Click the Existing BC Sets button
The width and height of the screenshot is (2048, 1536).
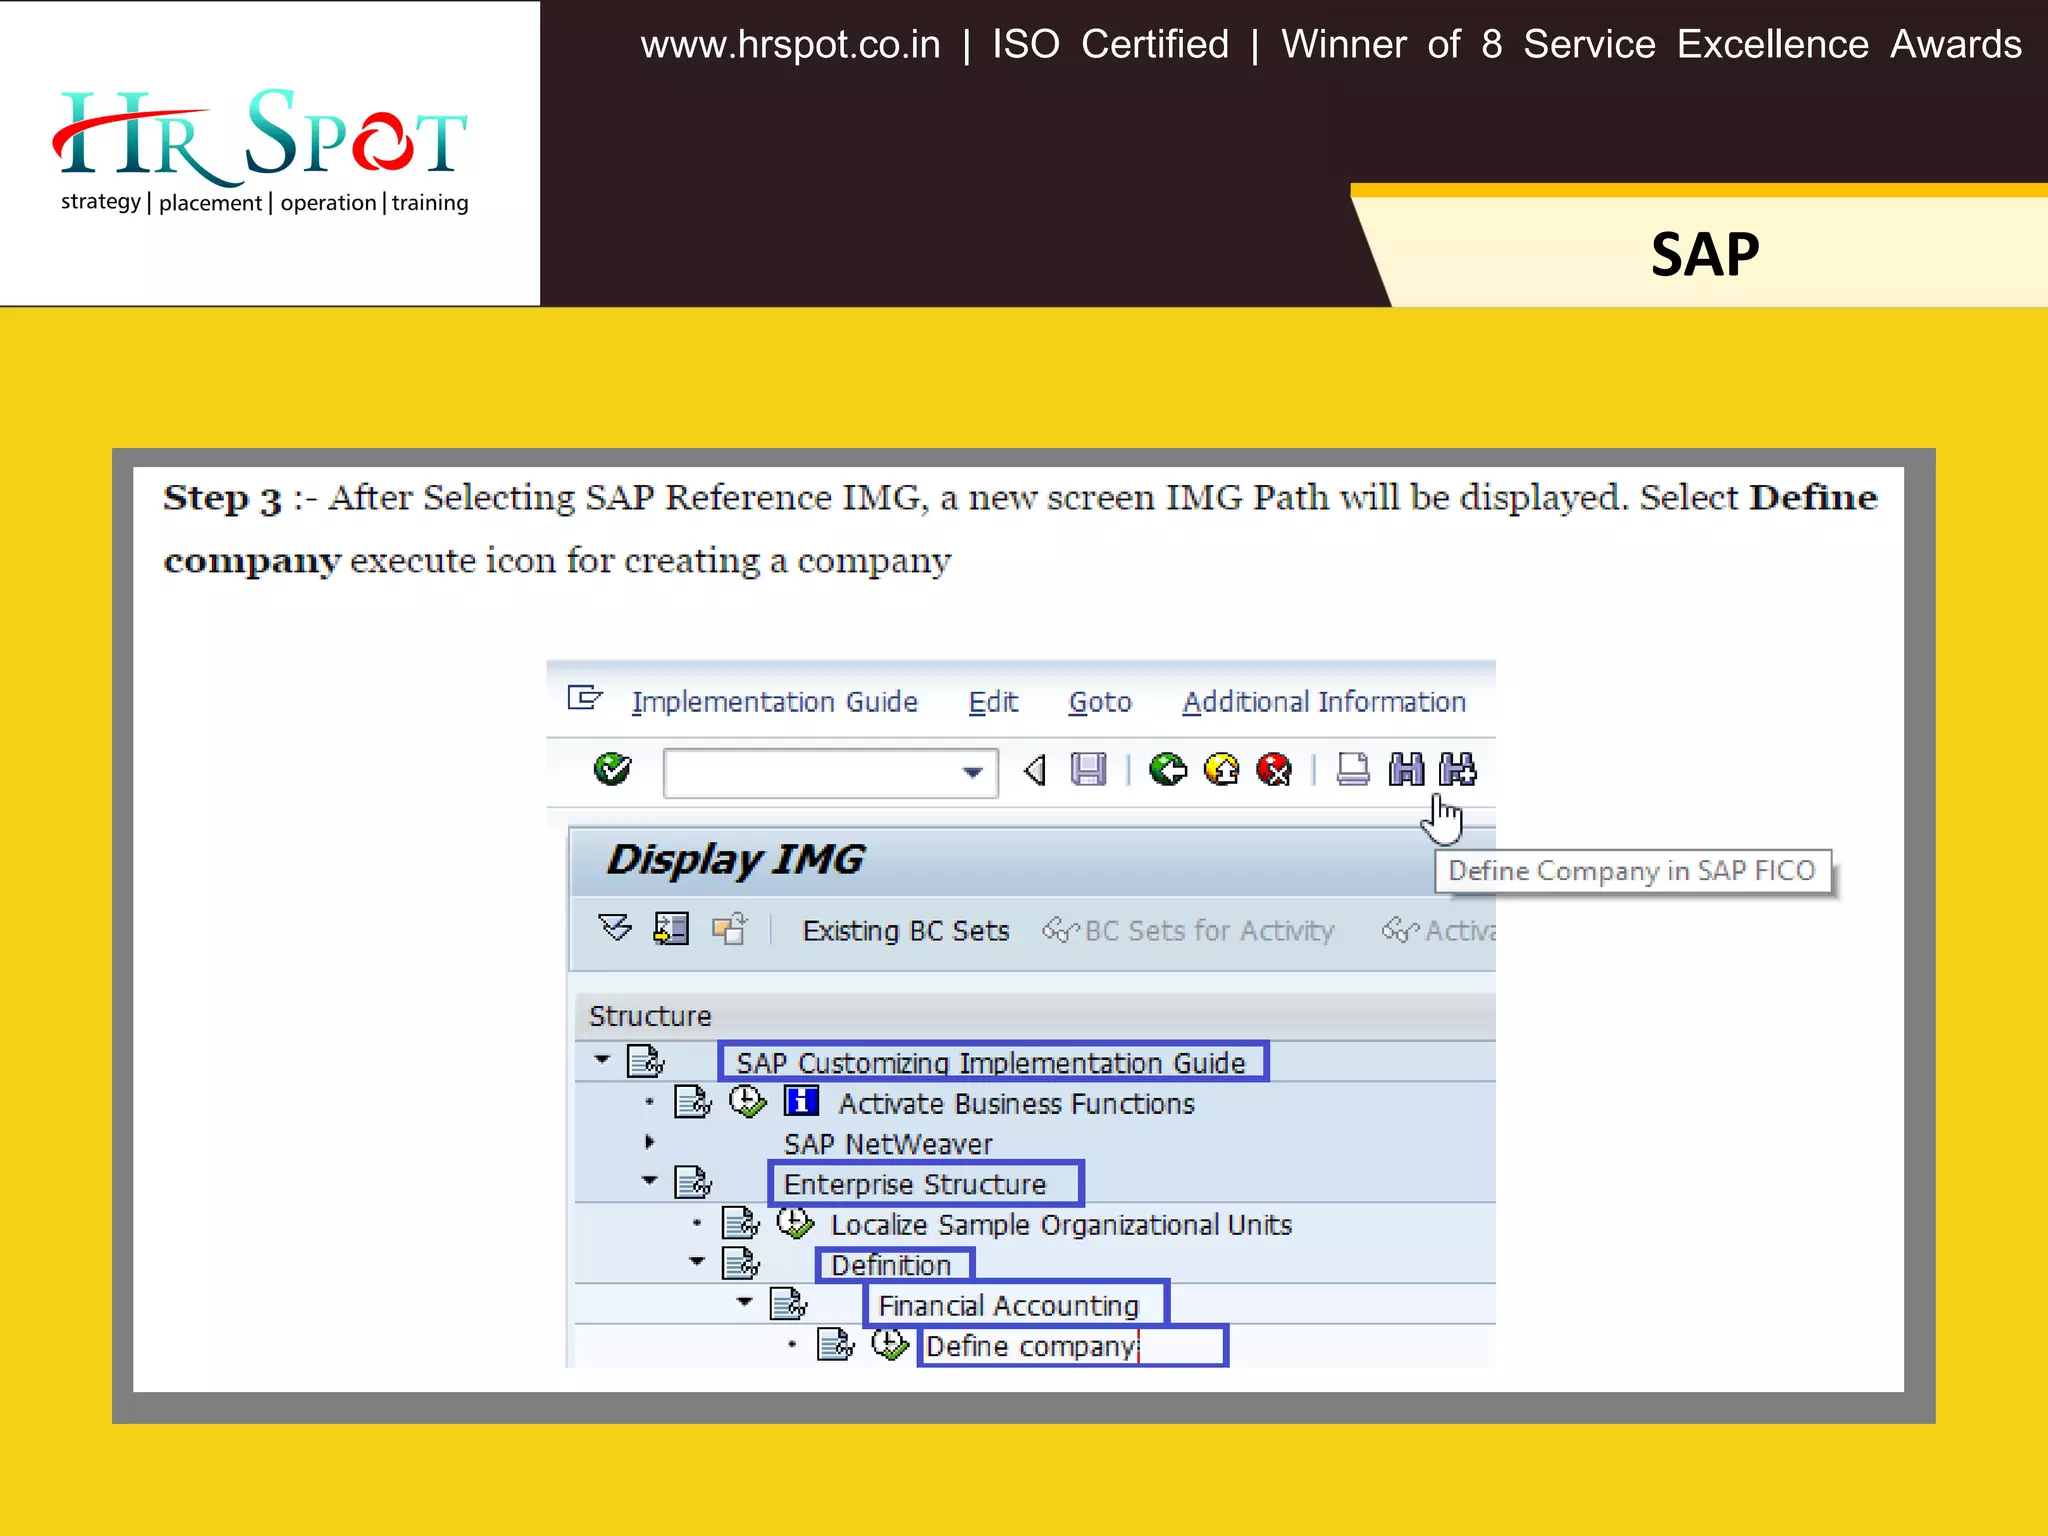906,931
